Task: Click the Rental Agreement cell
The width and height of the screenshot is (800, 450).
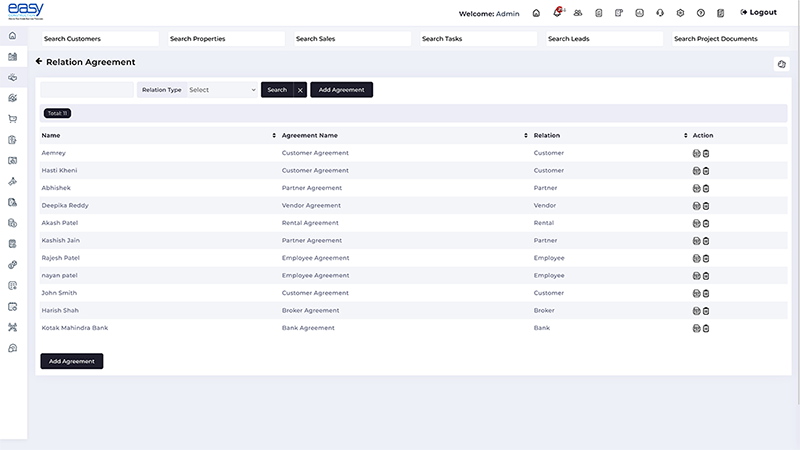Action: click(x=310, y=223)
